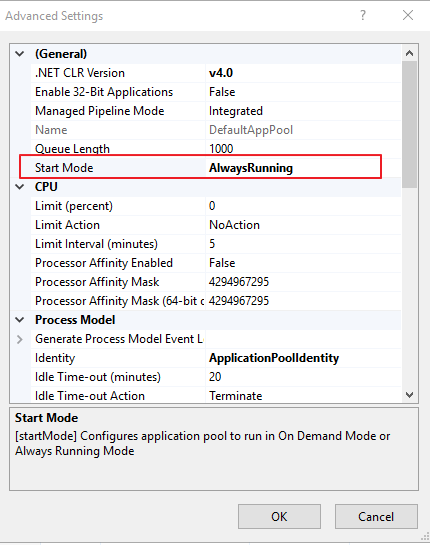Image resolution: width=430 pixels, height=545 pixels.
Task: Click the vertical scrollbar thumb
Action: 409,124
